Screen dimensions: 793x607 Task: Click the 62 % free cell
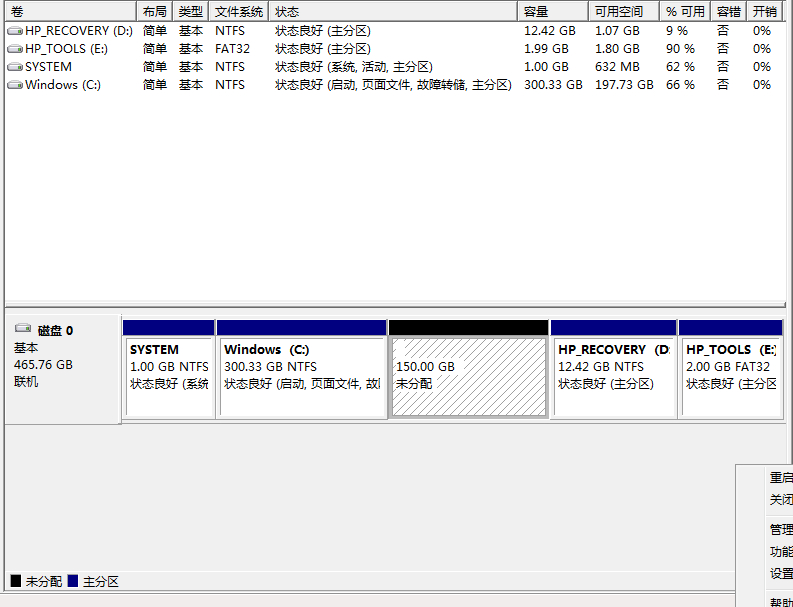pyautogui.click(x=680, y=67)
